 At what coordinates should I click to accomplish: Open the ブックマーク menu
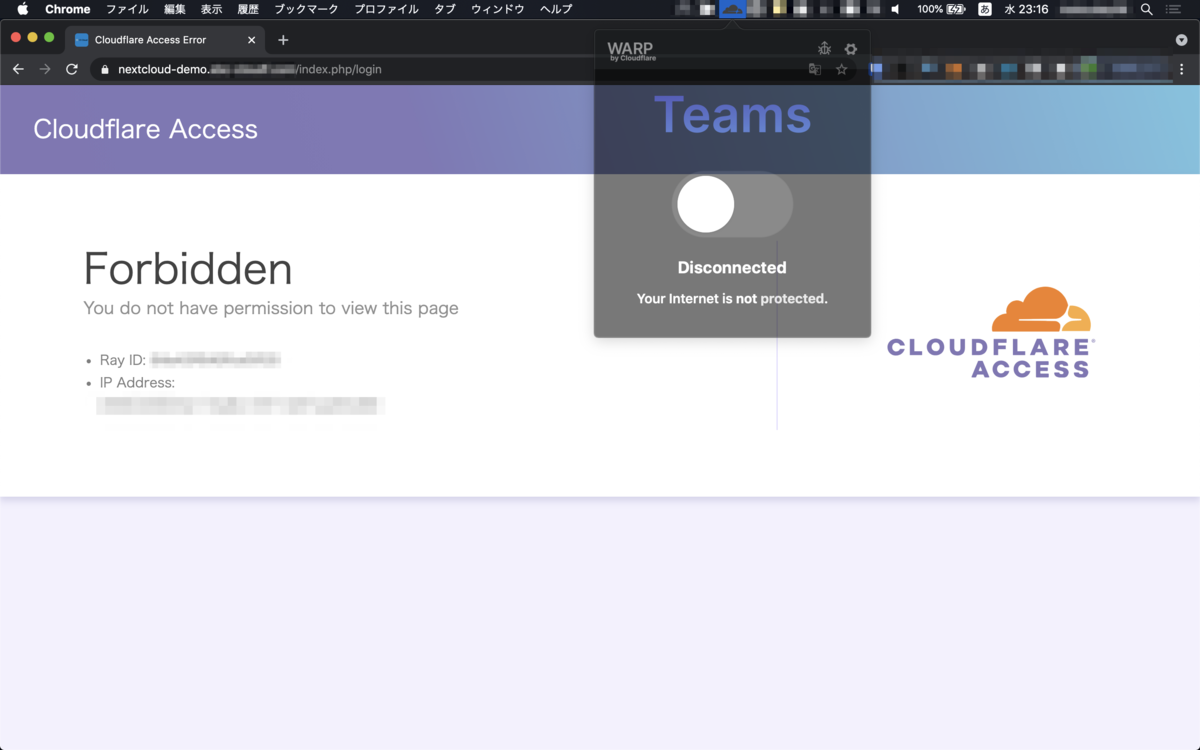click(x=306, y=9)
